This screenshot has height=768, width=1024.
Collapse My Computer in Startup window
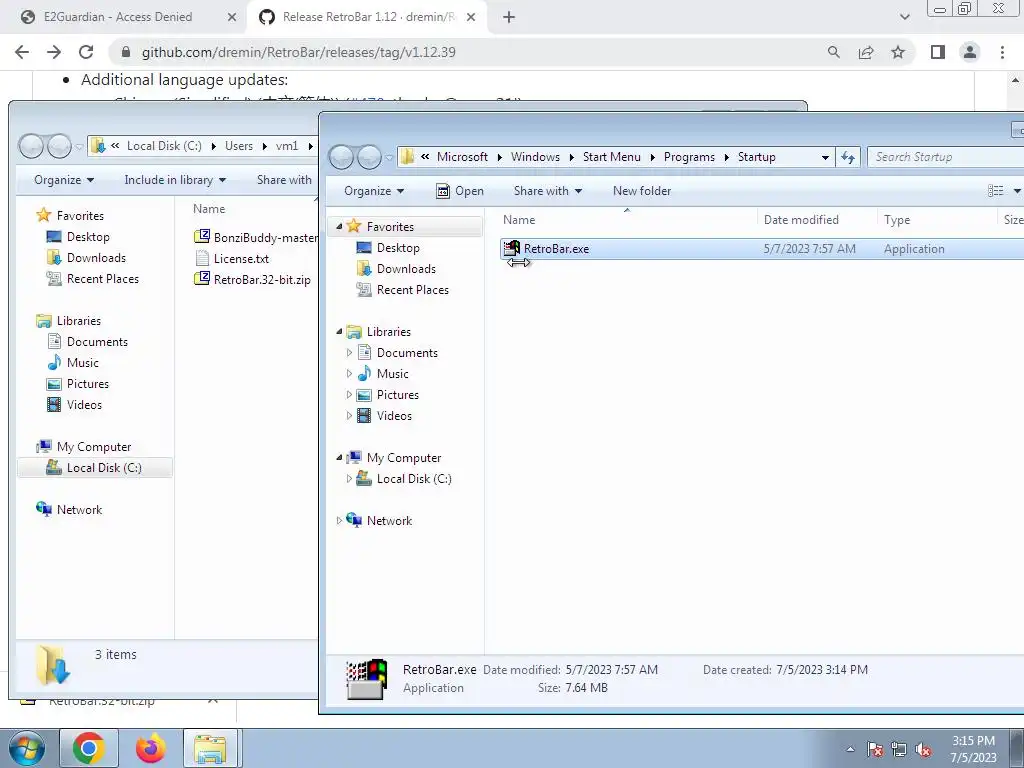coord(339,458)
